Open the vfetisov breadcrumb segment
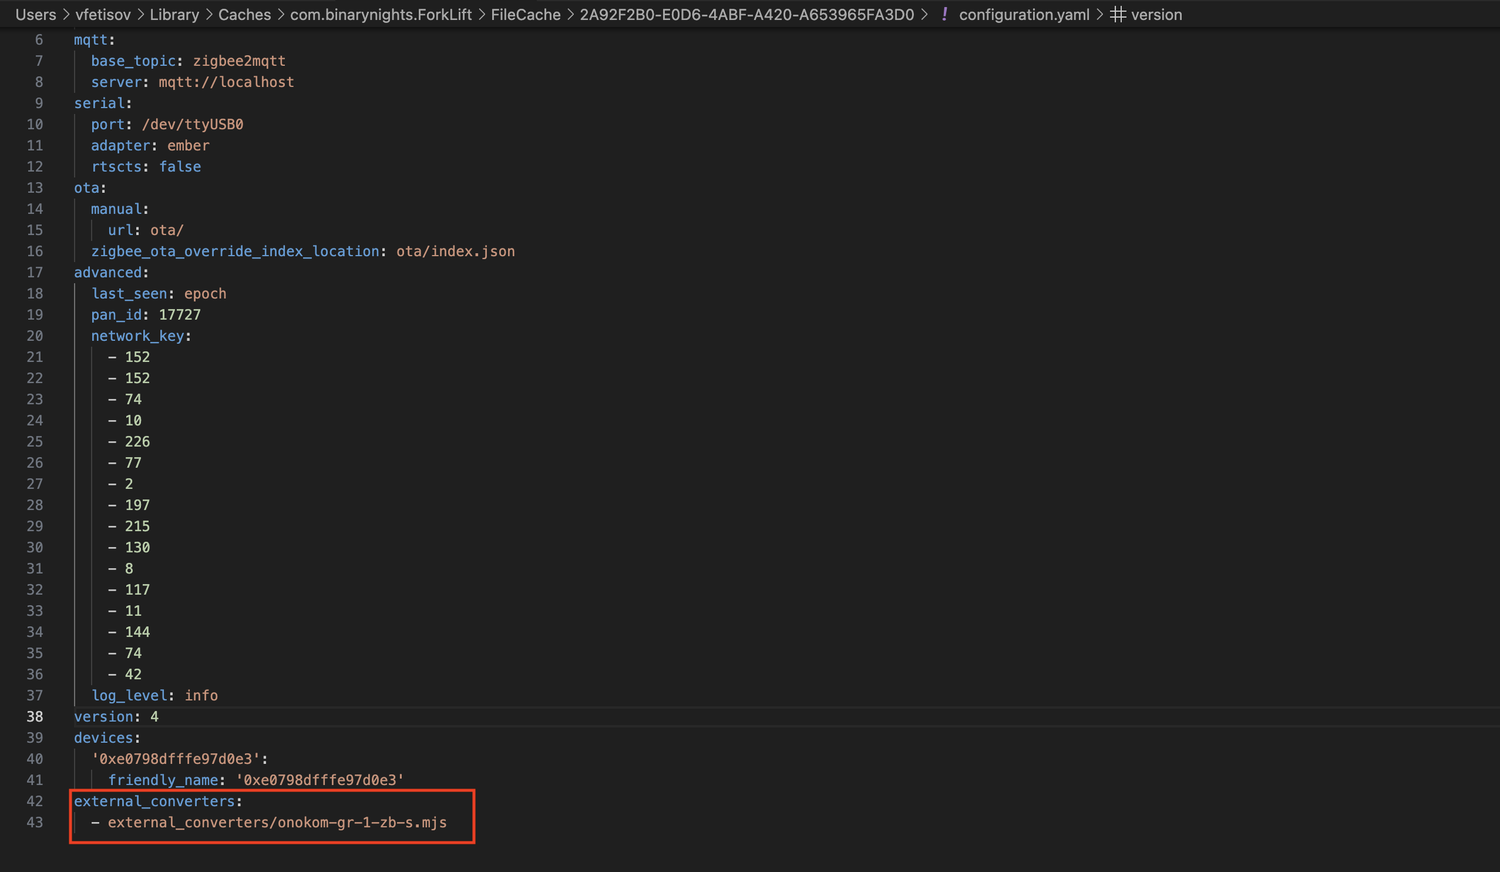Viewport: 1500px width, 872px height. point(103,14)
